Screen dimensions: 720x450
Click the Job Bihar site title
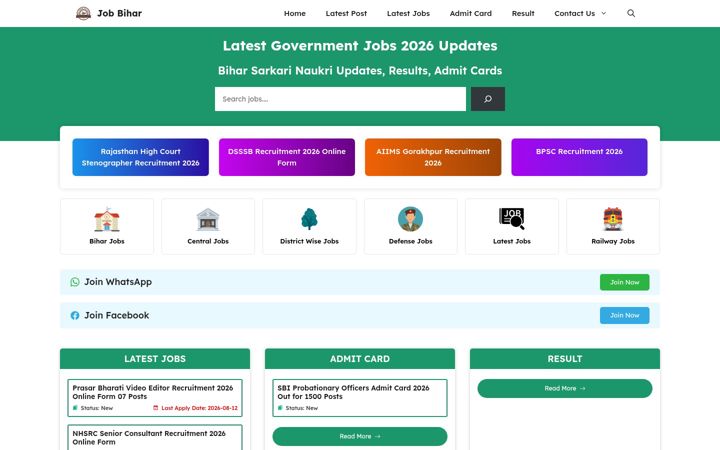pos(119,13)
